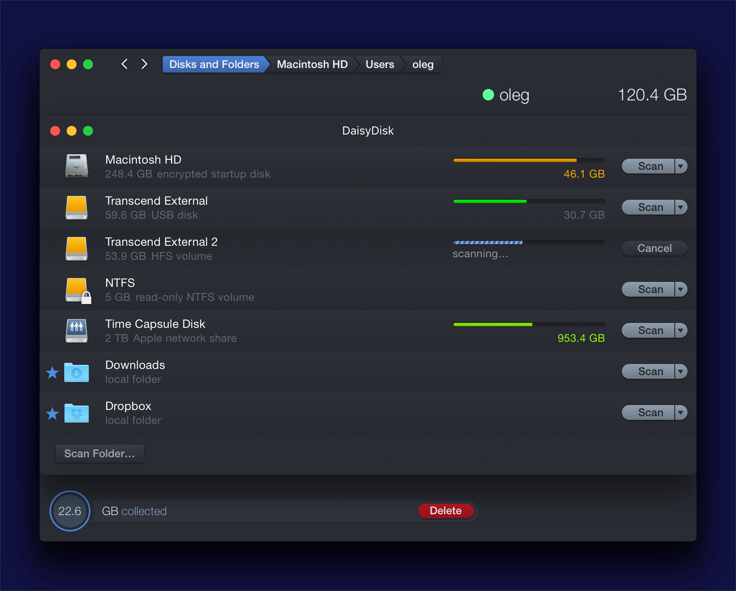Close the DaisyDisk disk list window
Viewport: 736px width, 591px height.
pyautogui.click(x=55, y=131)
